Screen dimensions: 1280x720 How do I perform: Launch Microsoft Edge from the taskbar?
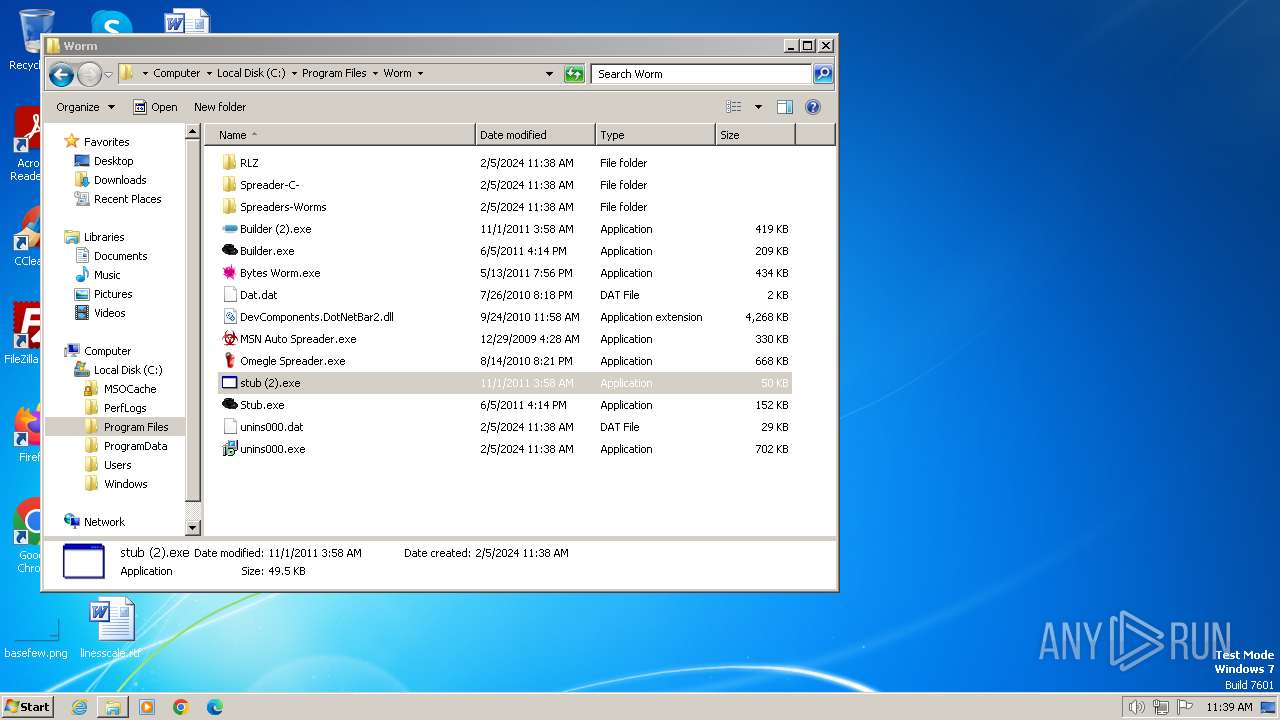point(215,707)
